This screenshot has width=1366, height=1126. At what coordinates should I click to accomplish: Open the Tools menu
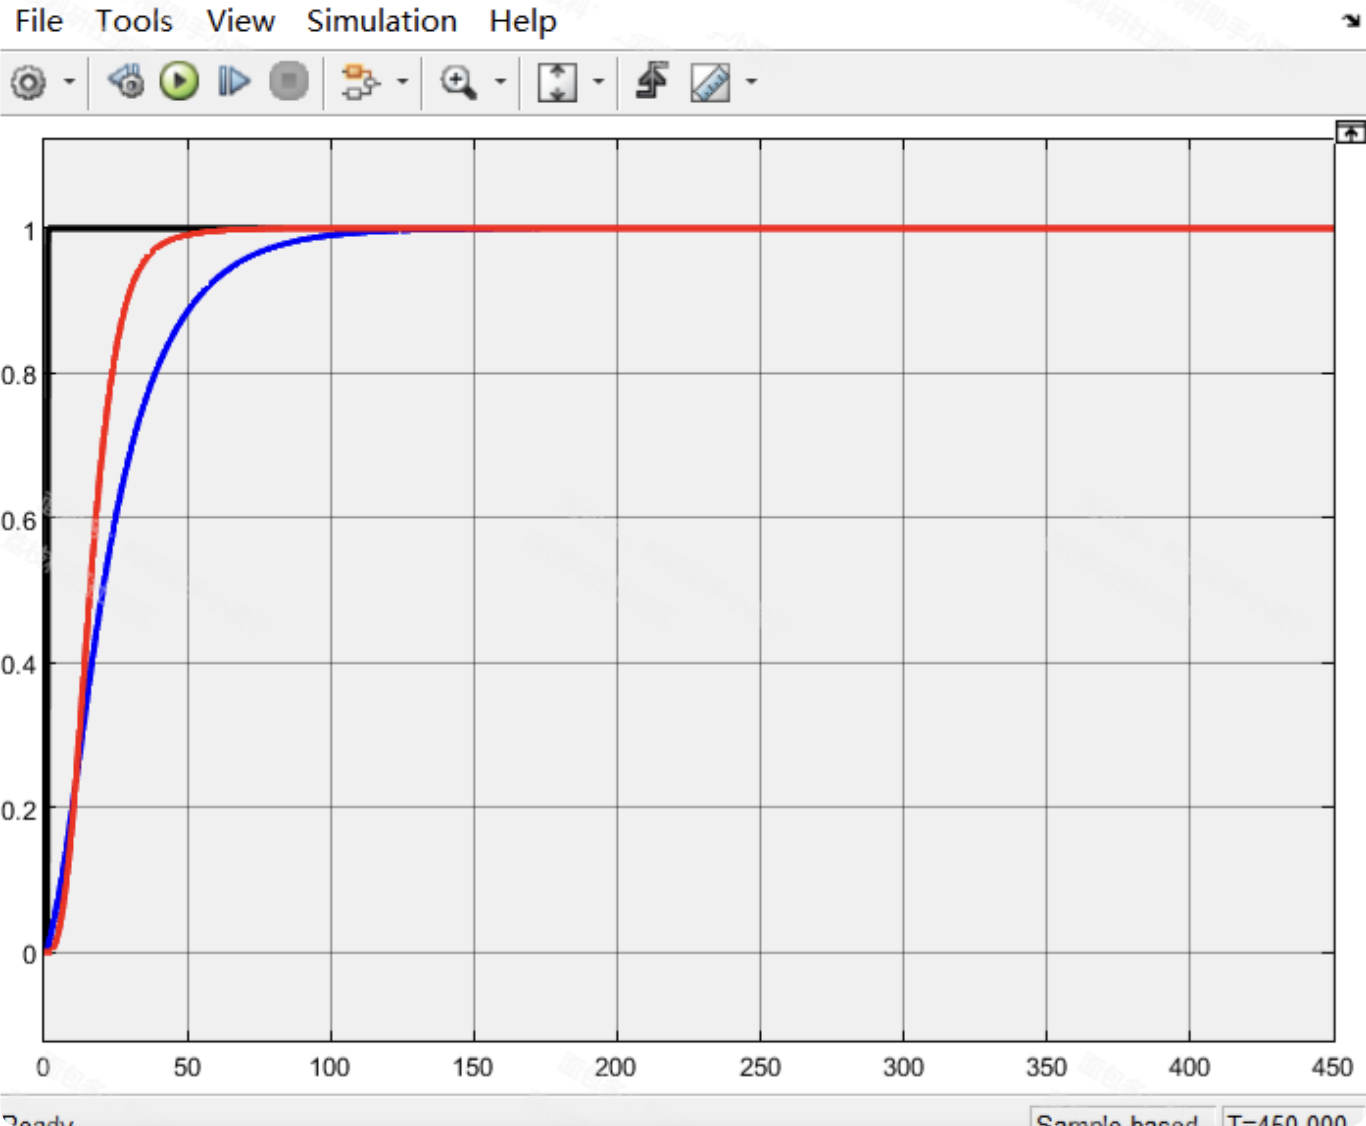coord(134,21)
